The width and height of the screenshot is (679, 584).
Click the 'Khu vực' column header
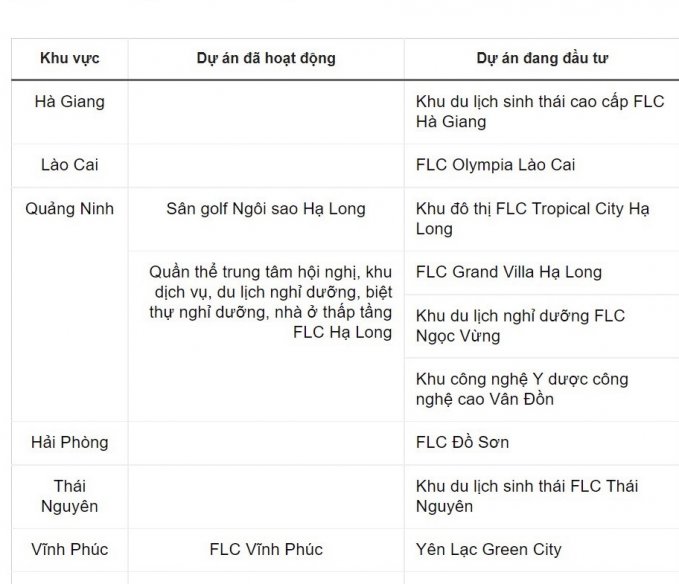point(70,58)
